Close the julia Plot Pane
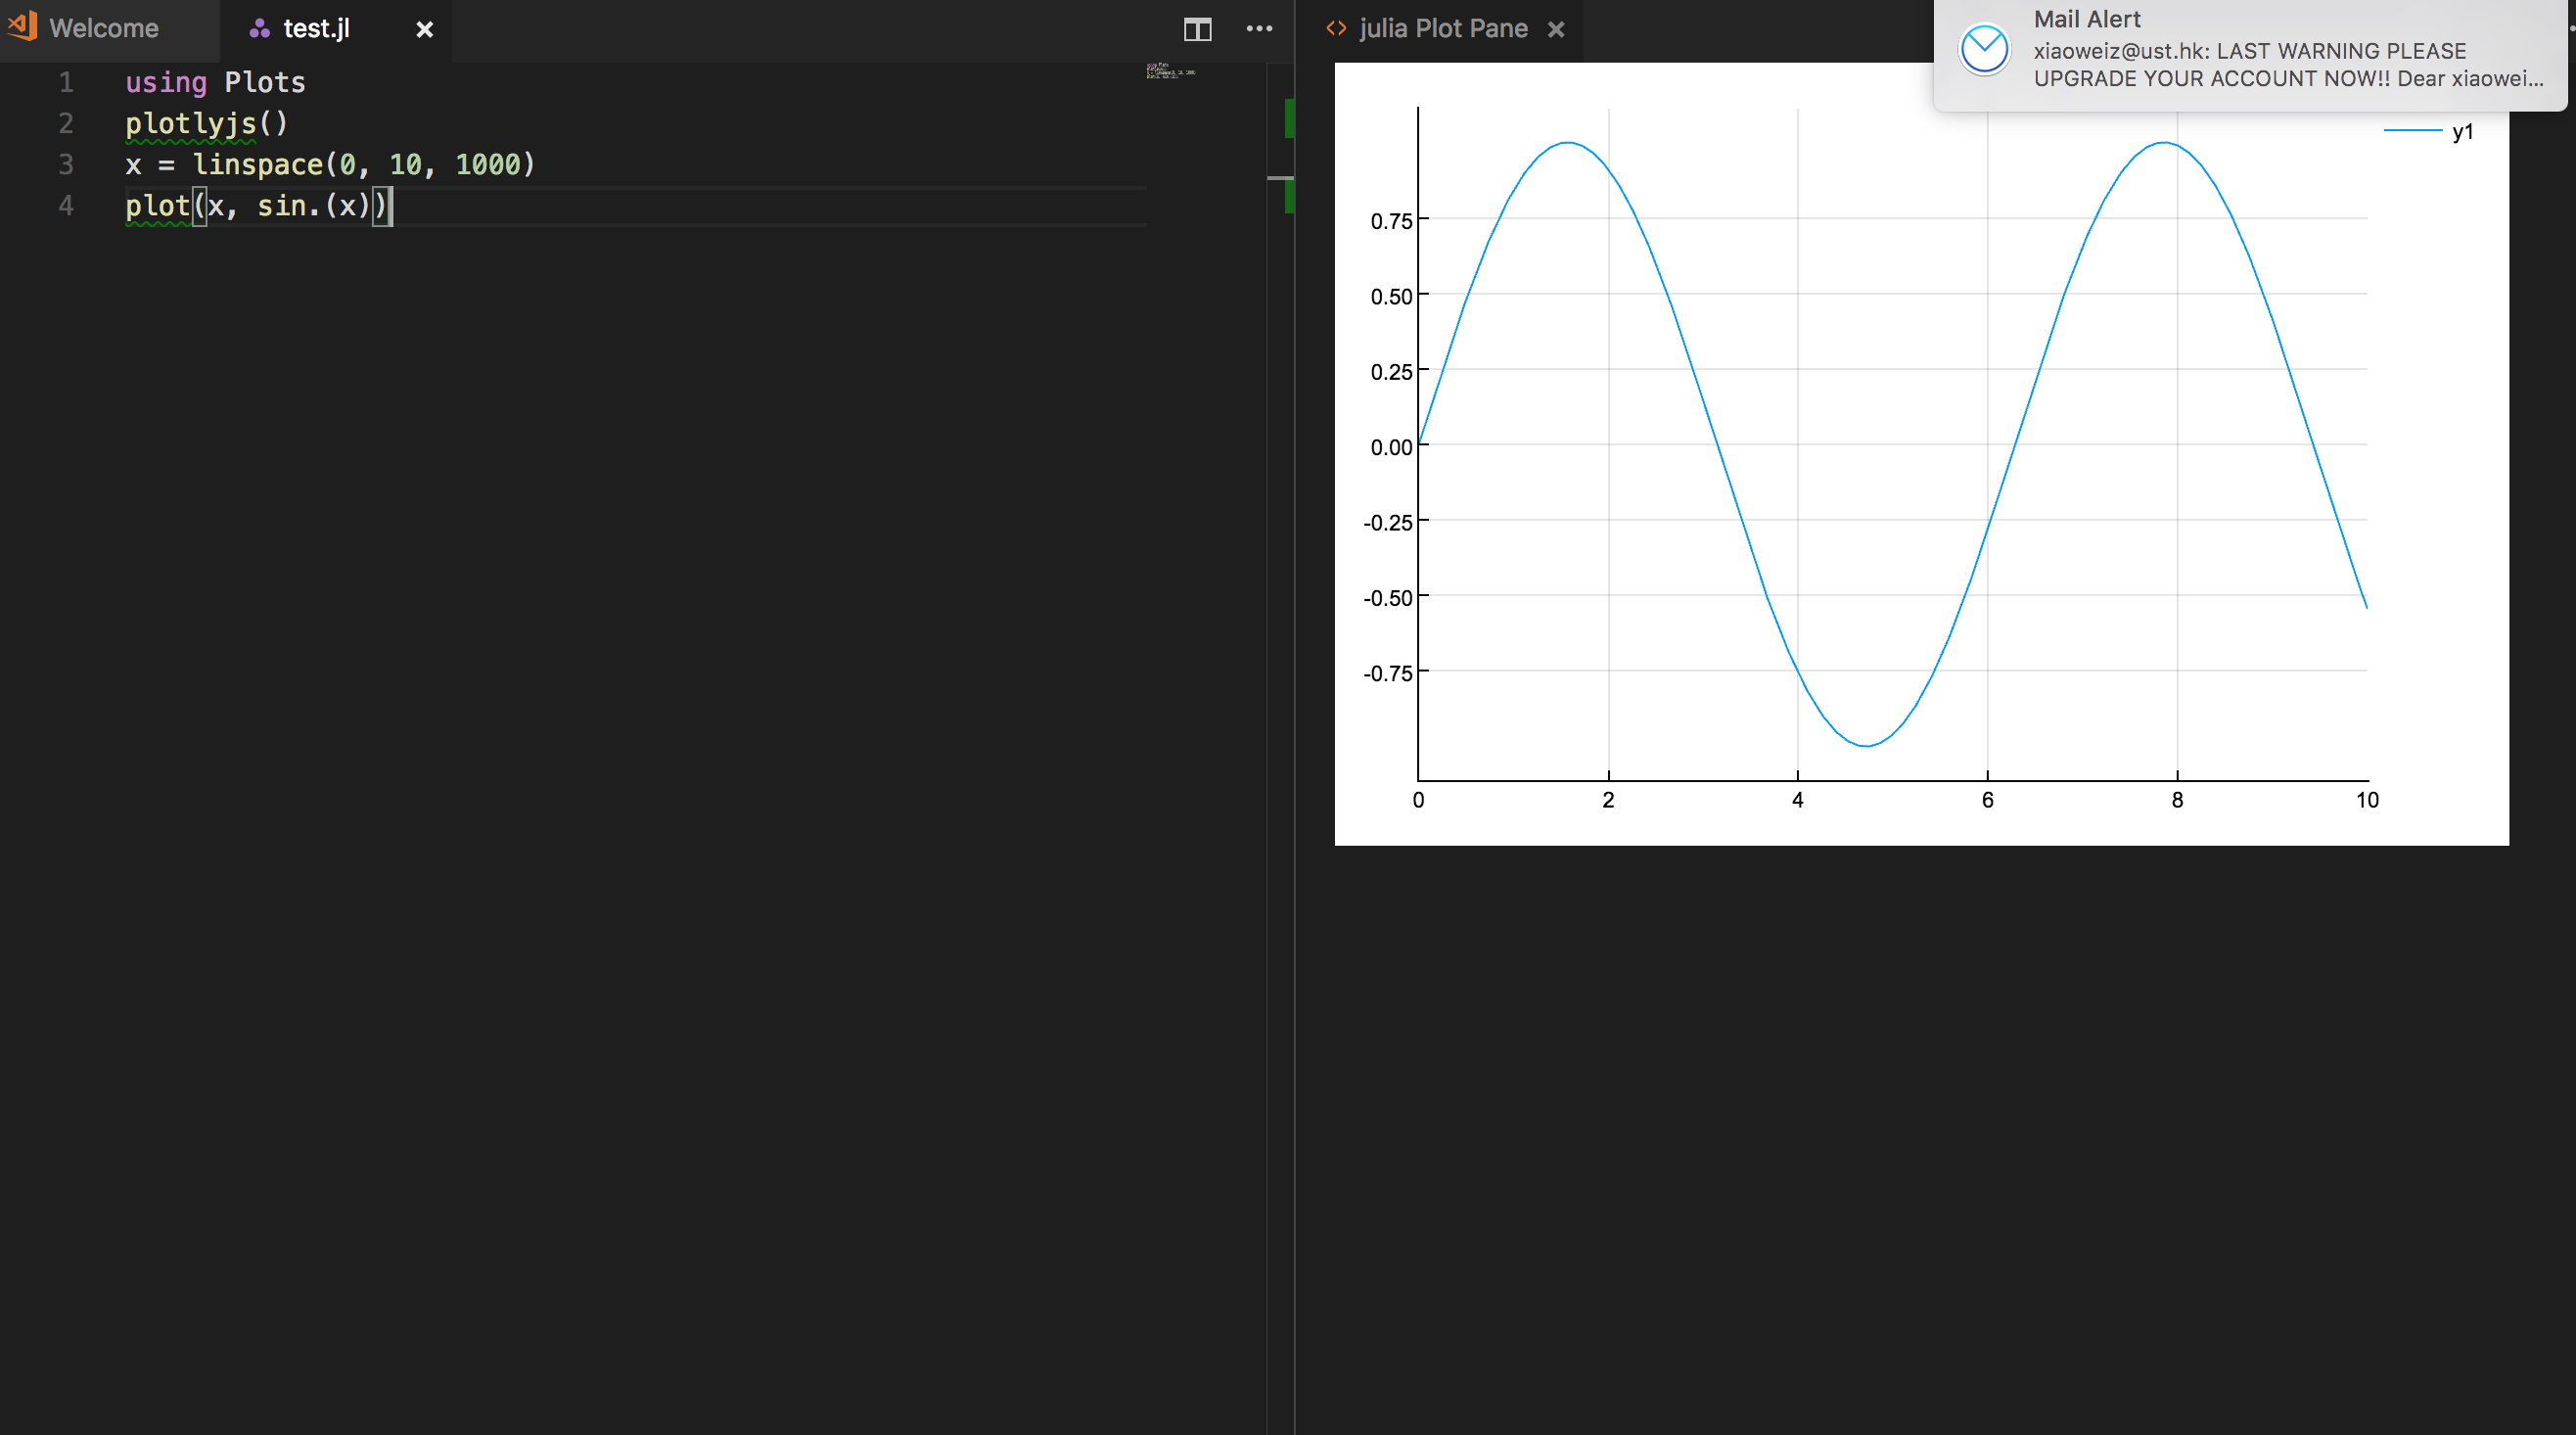The image size is (2576, 1435). tap(1556, 29)
